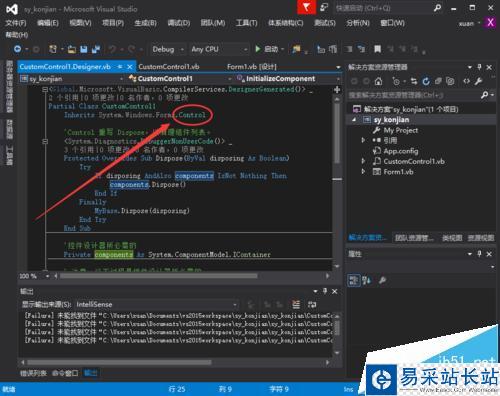500x396 pixels.
Task: Open the 帮助(H) menu
Action: click(17, 35)
